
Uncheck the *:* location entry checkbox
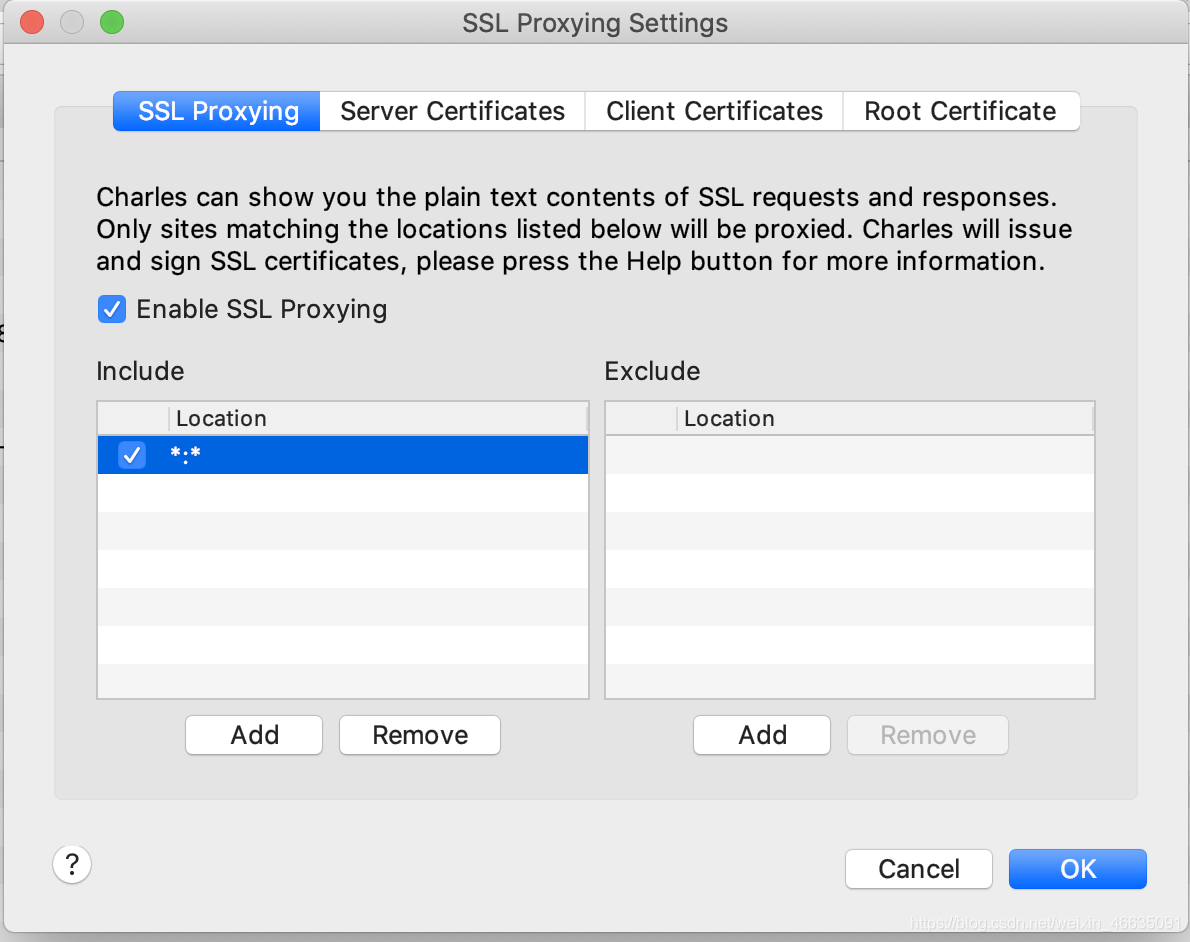pyautogui.click(x=132, y=455)
